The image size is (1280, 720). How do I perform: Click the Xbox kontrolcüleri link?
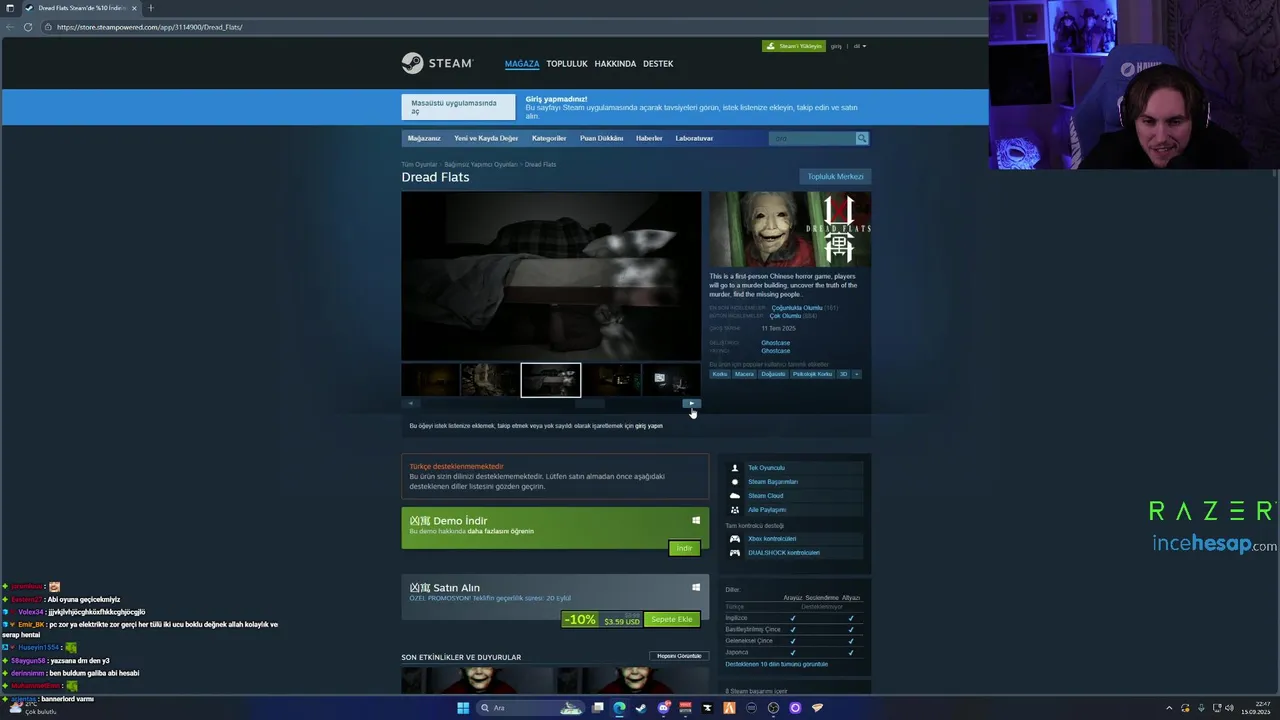pyautogui.click(x=772, y=539)
